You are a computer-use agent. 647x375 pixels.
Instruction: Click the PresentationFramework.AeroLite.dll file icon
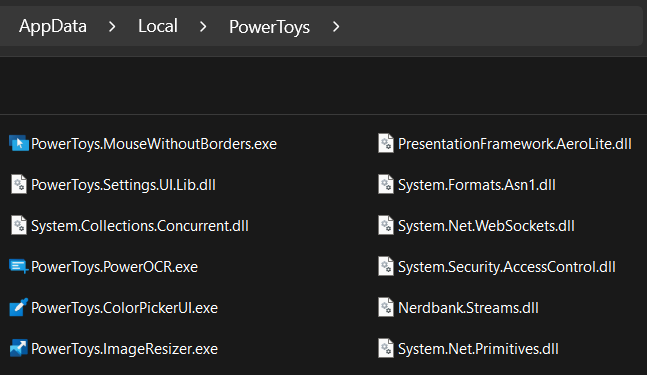[x=386, y=143]
